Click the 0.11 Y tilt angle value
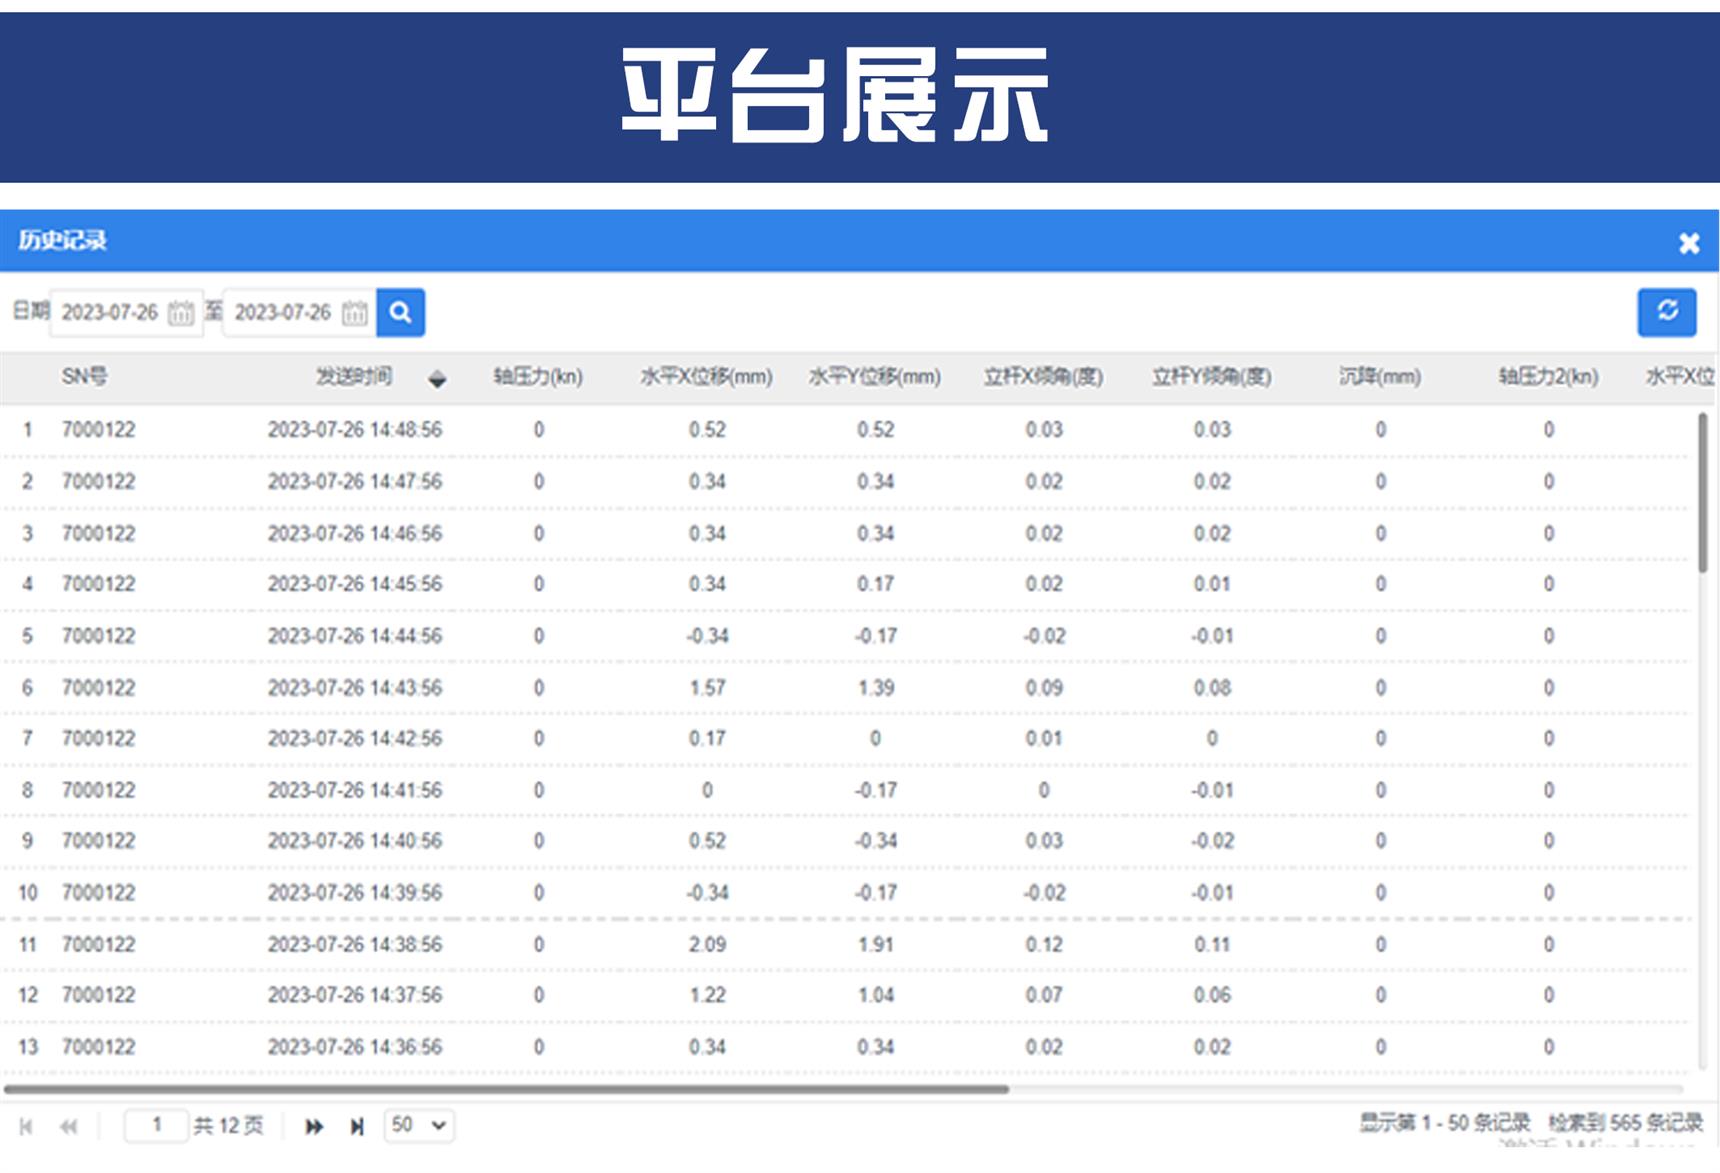The width and height of the screenshot is (1720, 1173). [1212, 945]
